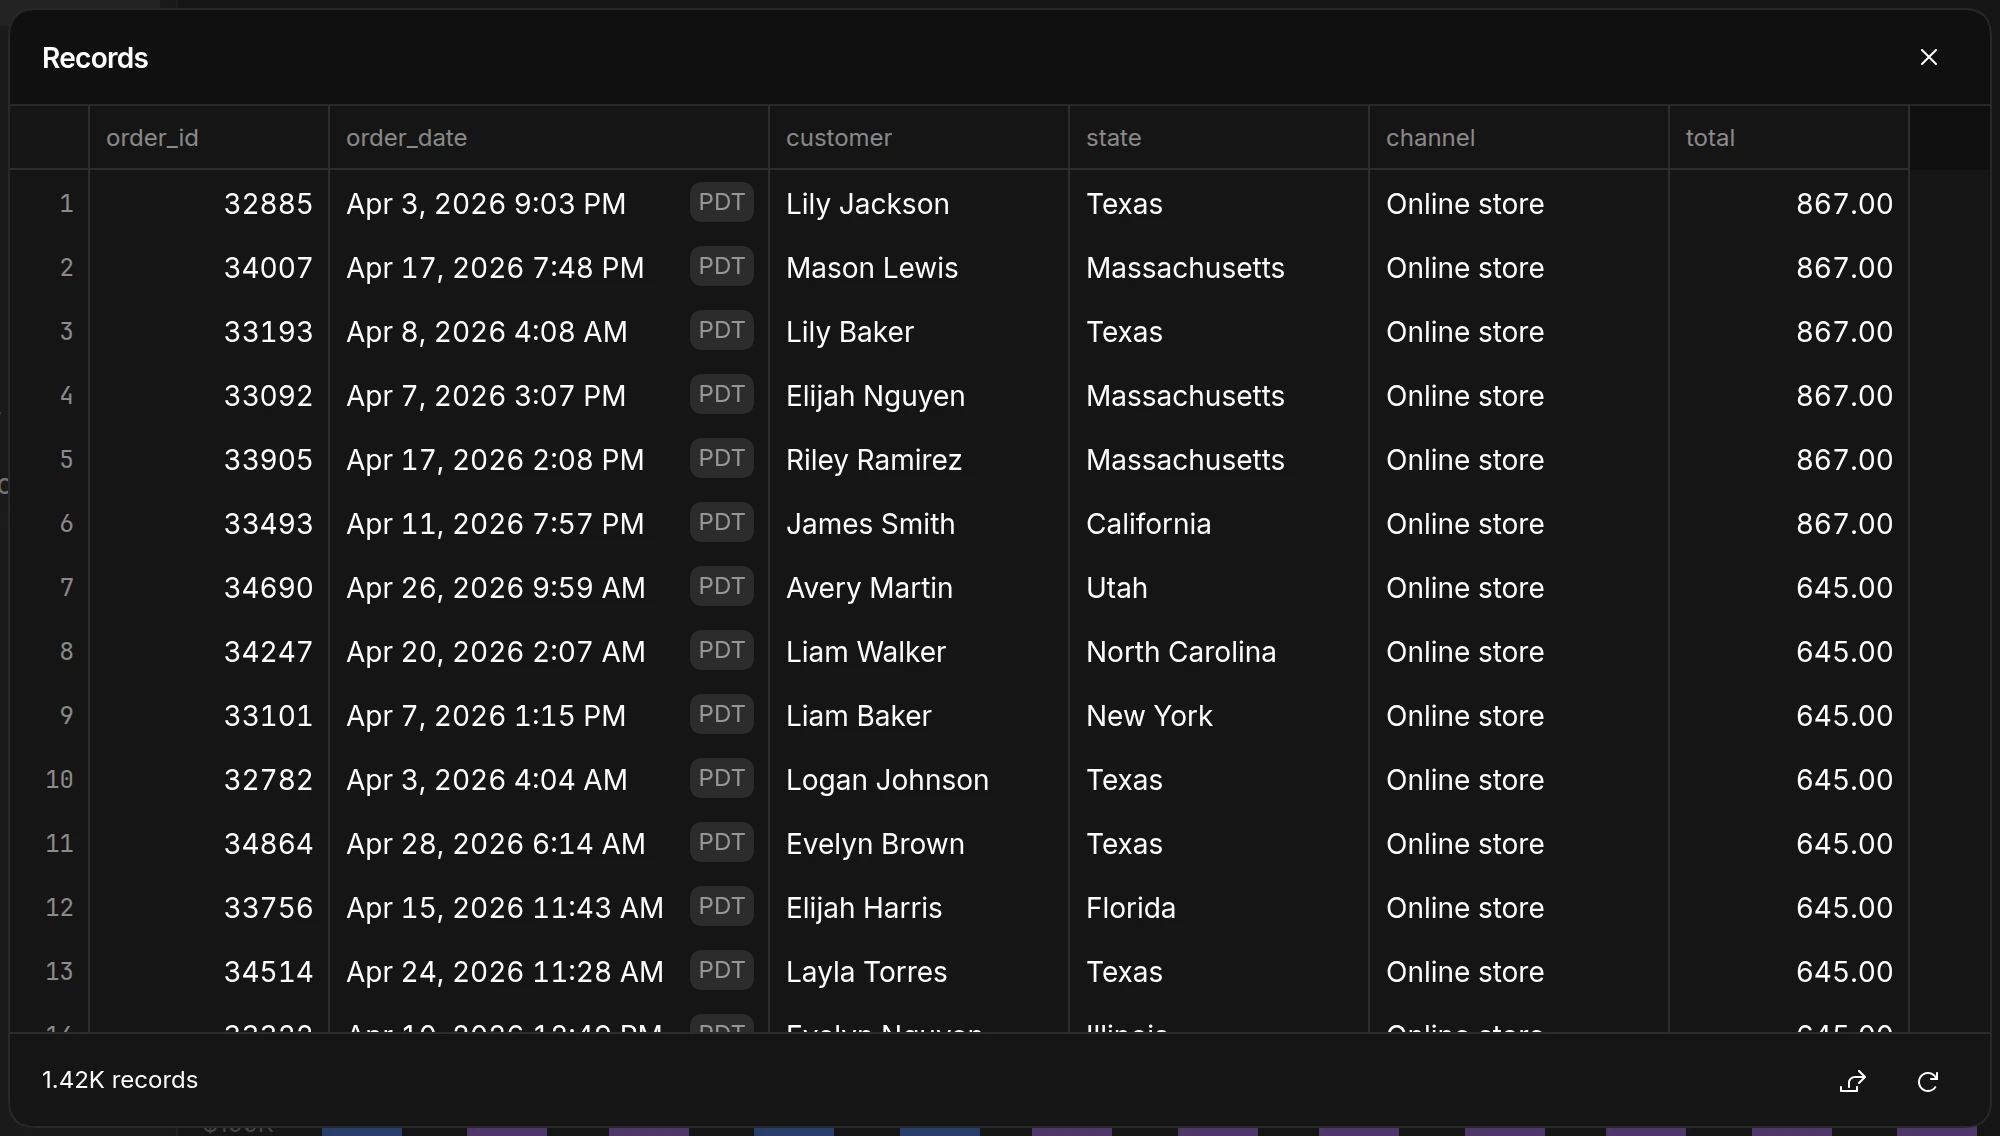Select Riley Ramirez in customer column
Viewport: 2000px width, 1136px height.
coord(919,459)
